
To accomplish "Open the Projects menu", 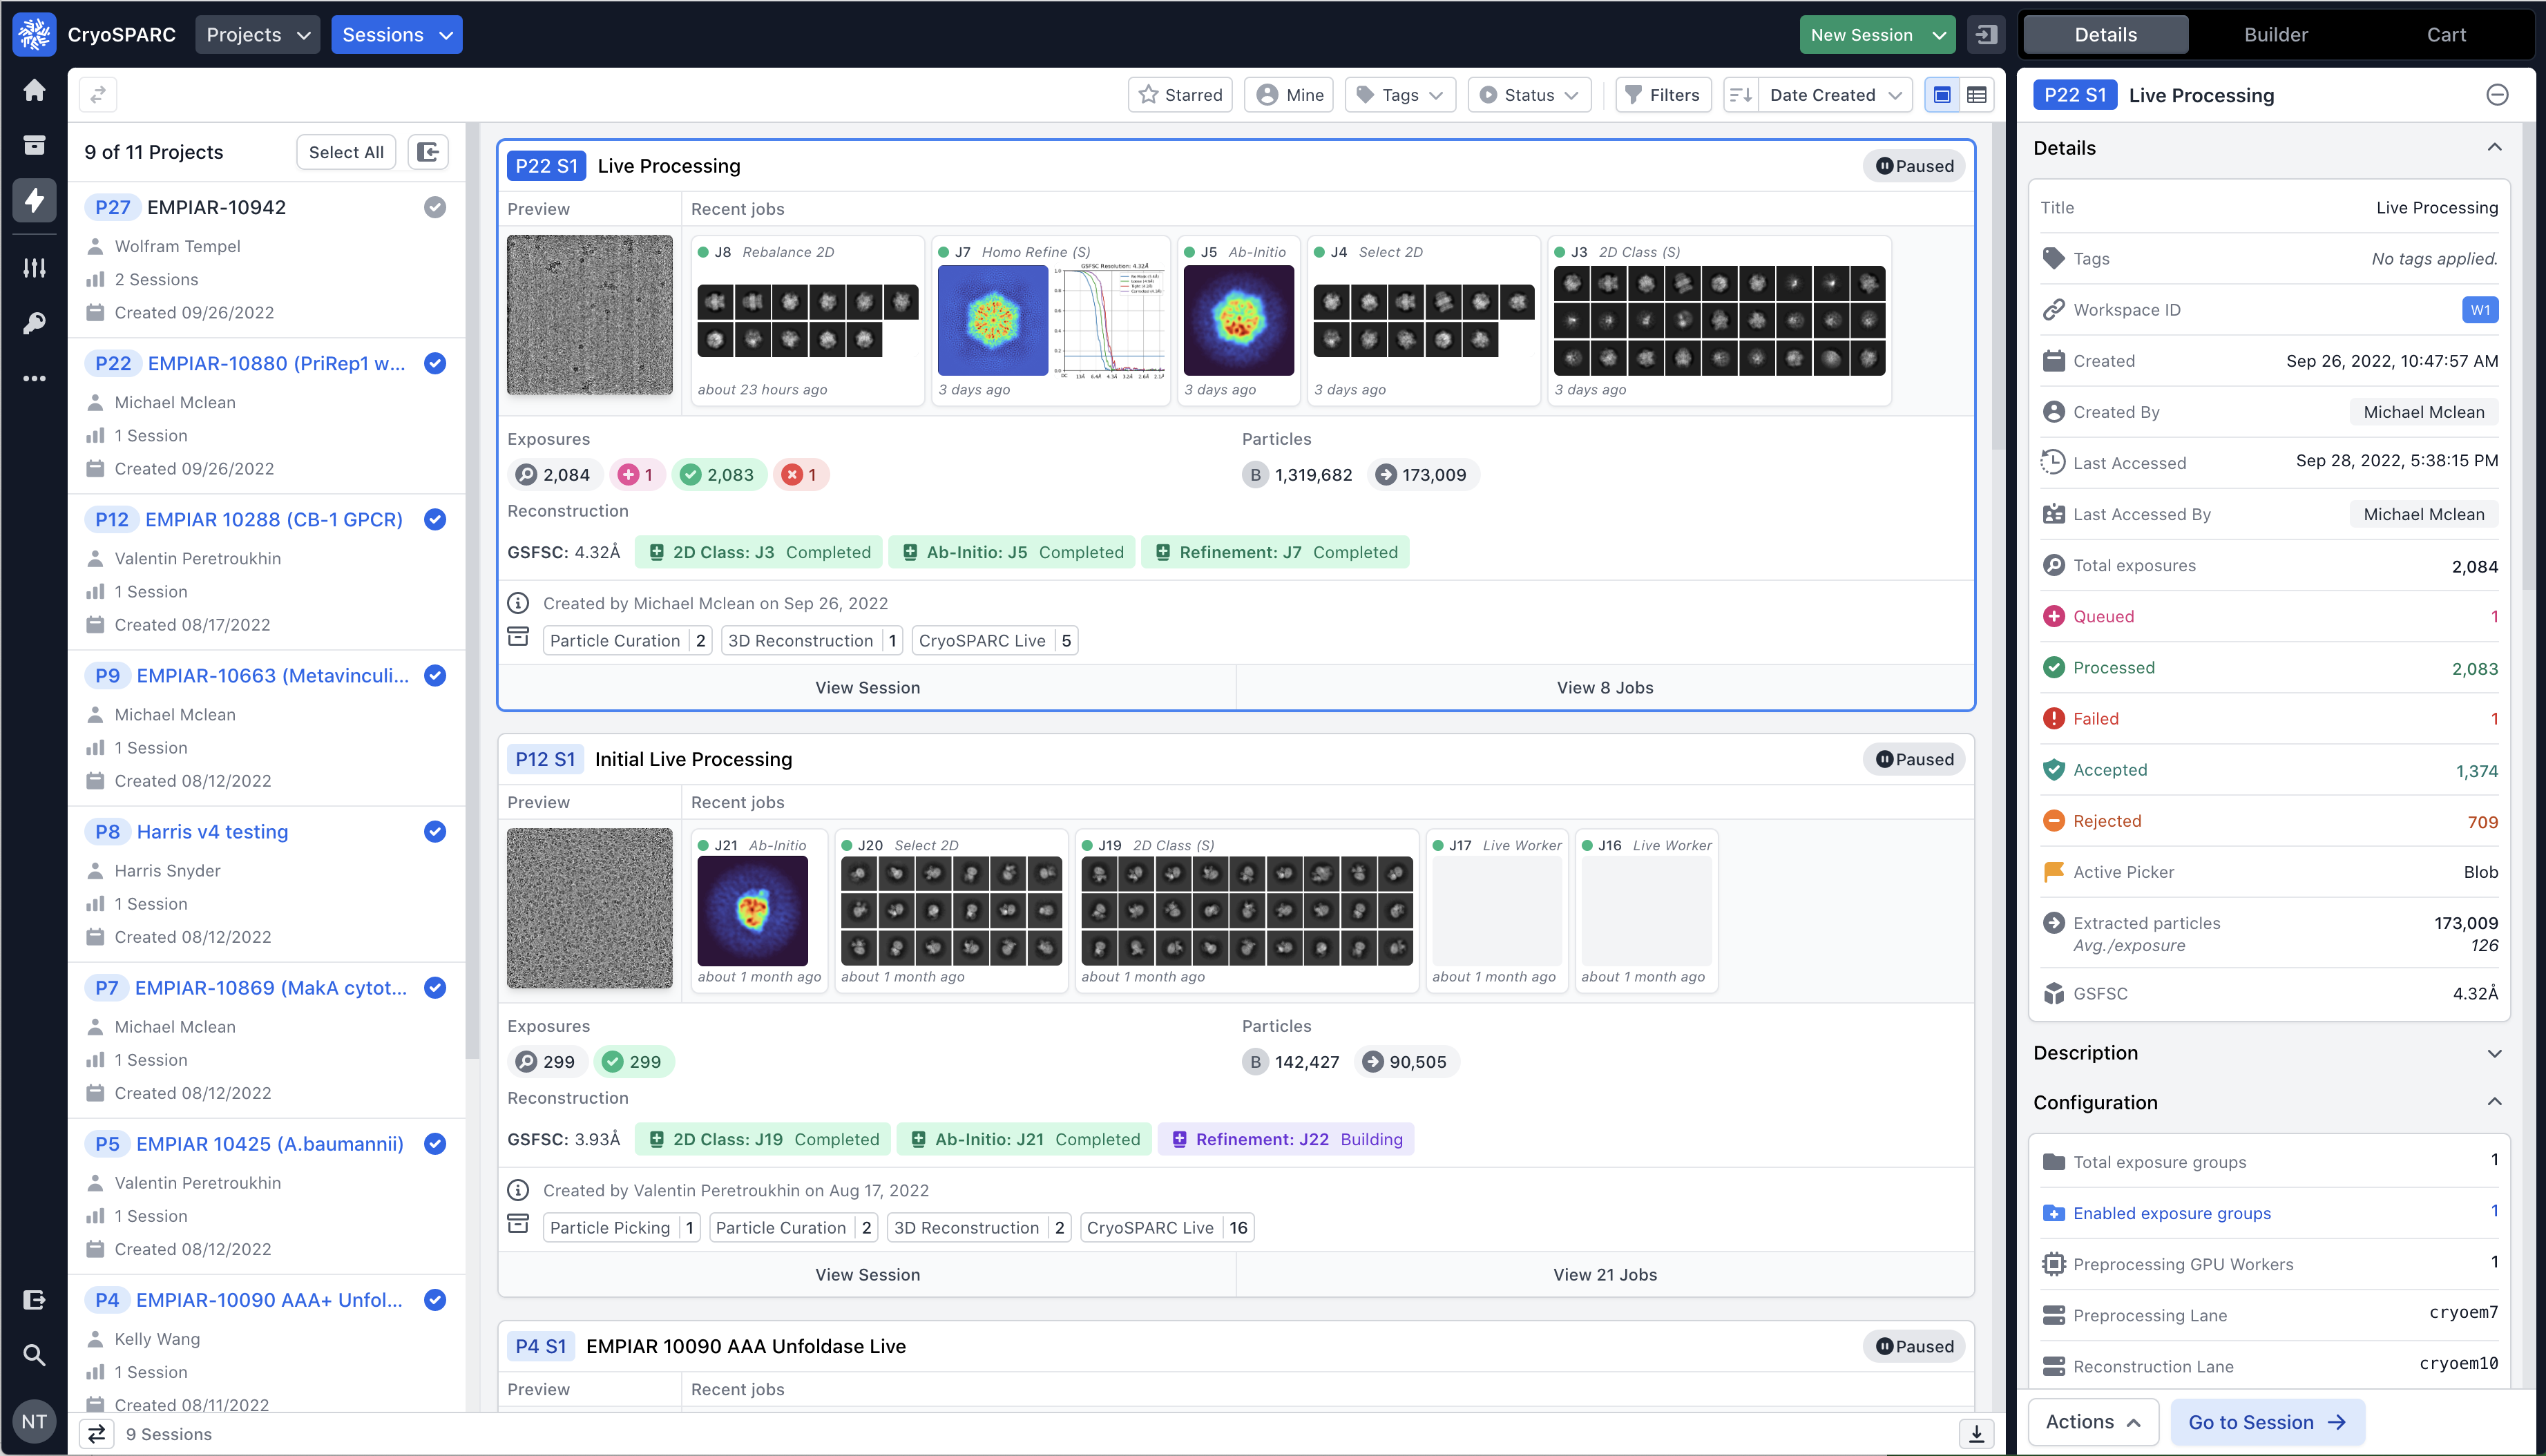I will click(257, 35).
